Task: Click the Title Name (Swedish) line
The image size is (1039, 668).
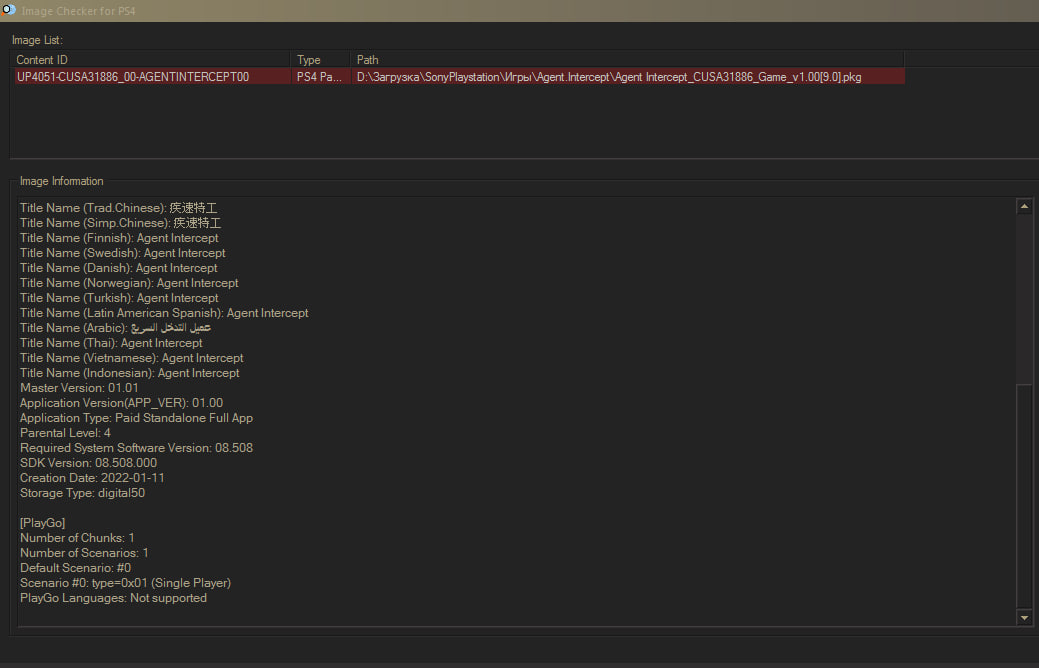Action: coord(123,253)
